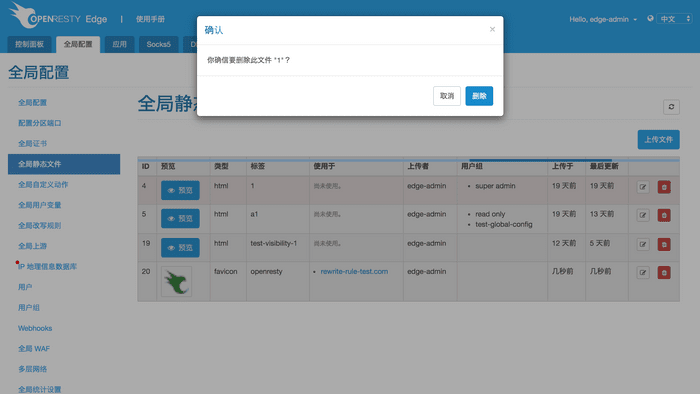
Task: Open the 中文 language dropdown
Action: (x=674, y=19)
